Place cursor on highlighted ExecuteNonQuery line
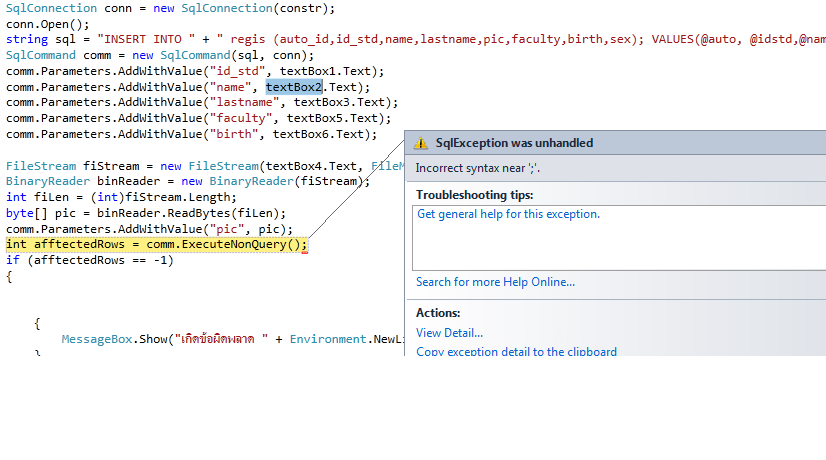 156,245
